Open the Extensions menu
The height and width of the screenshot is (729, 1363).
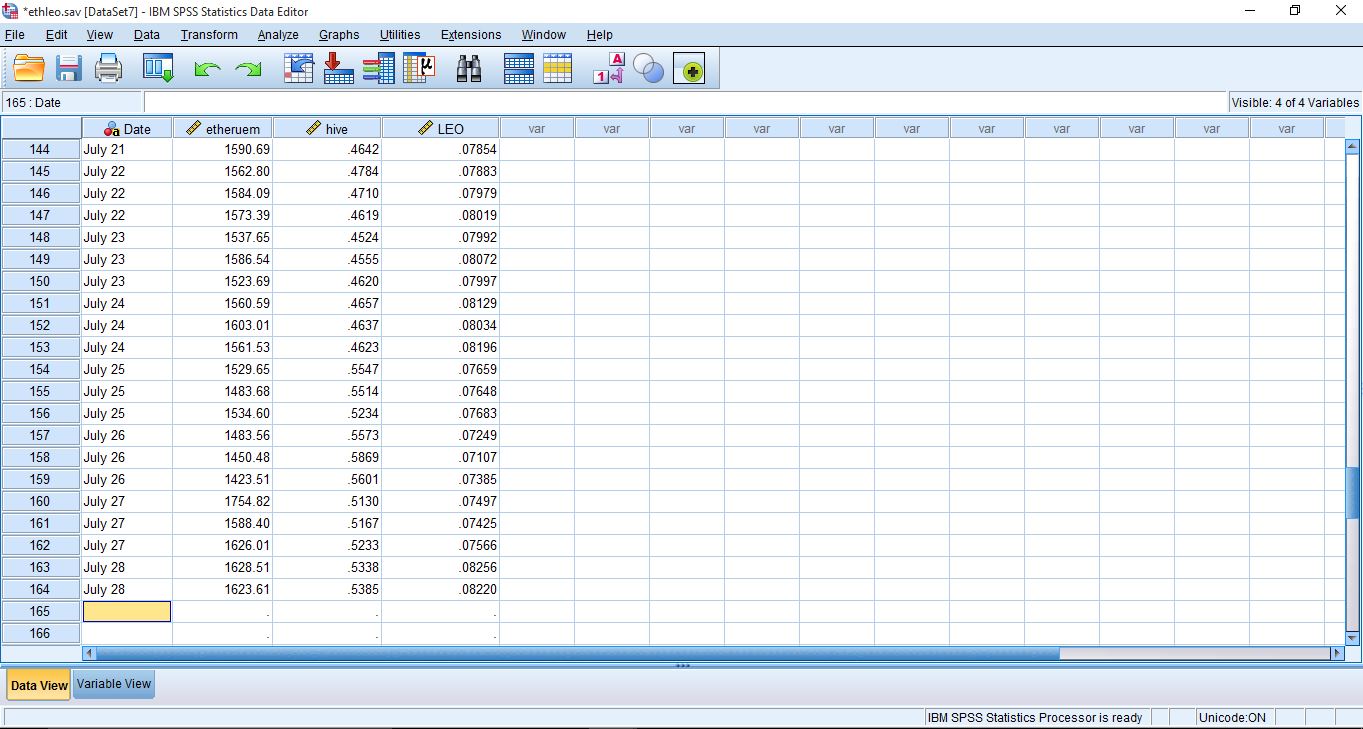pos(471,35)
